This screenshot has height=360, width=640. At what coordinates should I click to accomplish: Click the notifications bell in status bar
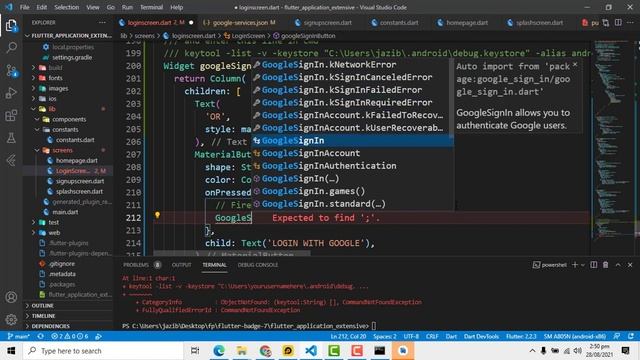pyautogui.click(x=631, y=336)
